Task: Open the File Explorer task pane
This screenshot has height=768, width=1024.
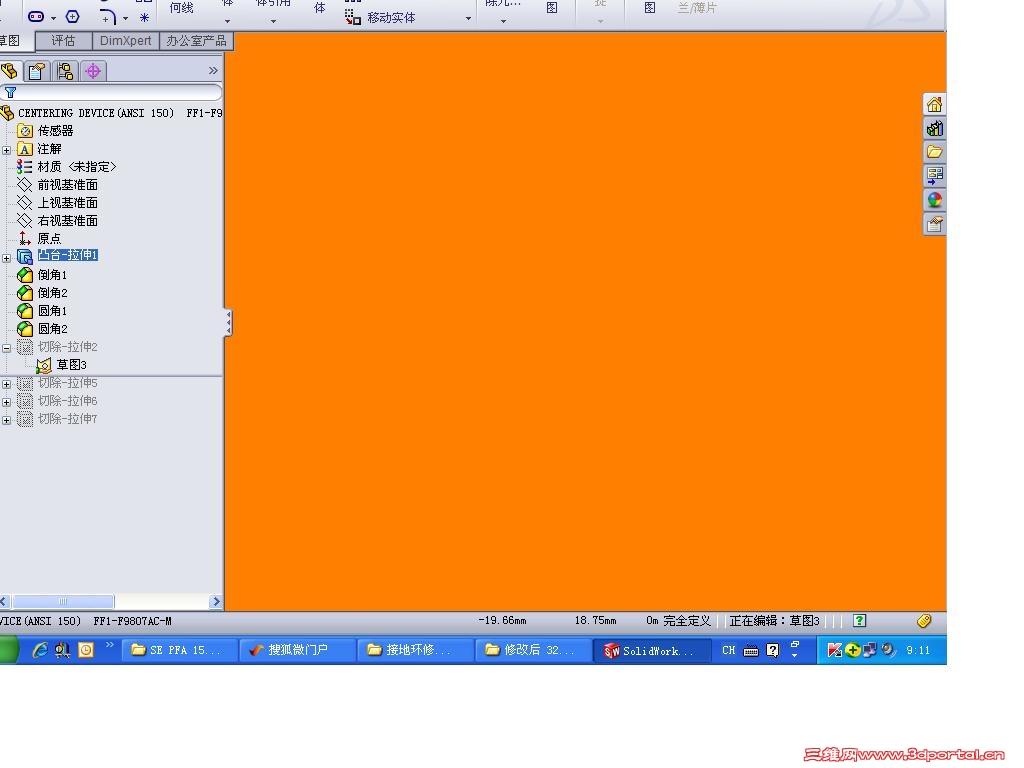Action: tap(935, 152)
